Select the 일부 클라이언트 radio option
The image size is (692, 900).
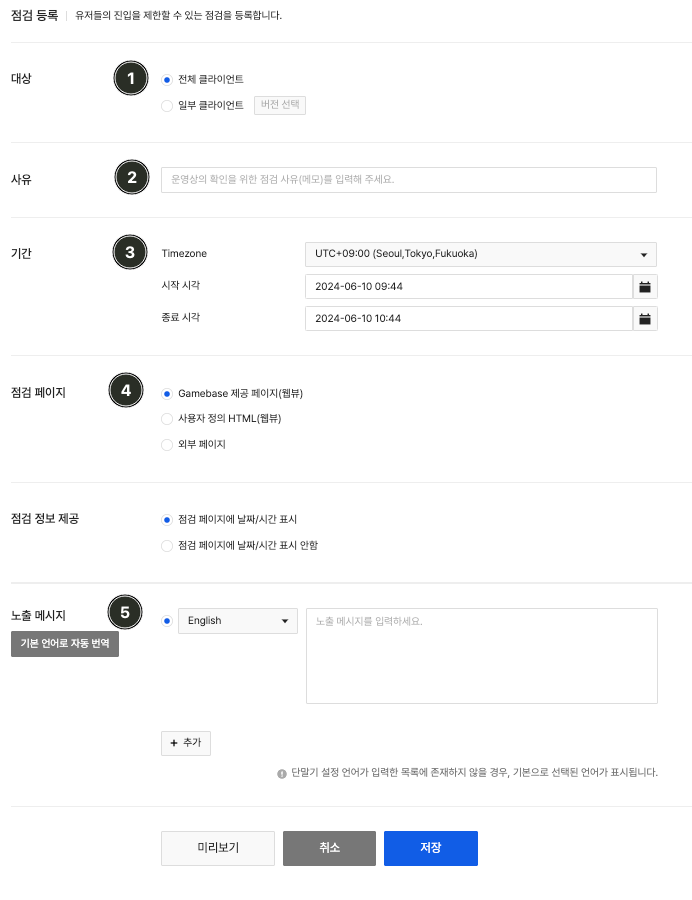coord(167,106)
